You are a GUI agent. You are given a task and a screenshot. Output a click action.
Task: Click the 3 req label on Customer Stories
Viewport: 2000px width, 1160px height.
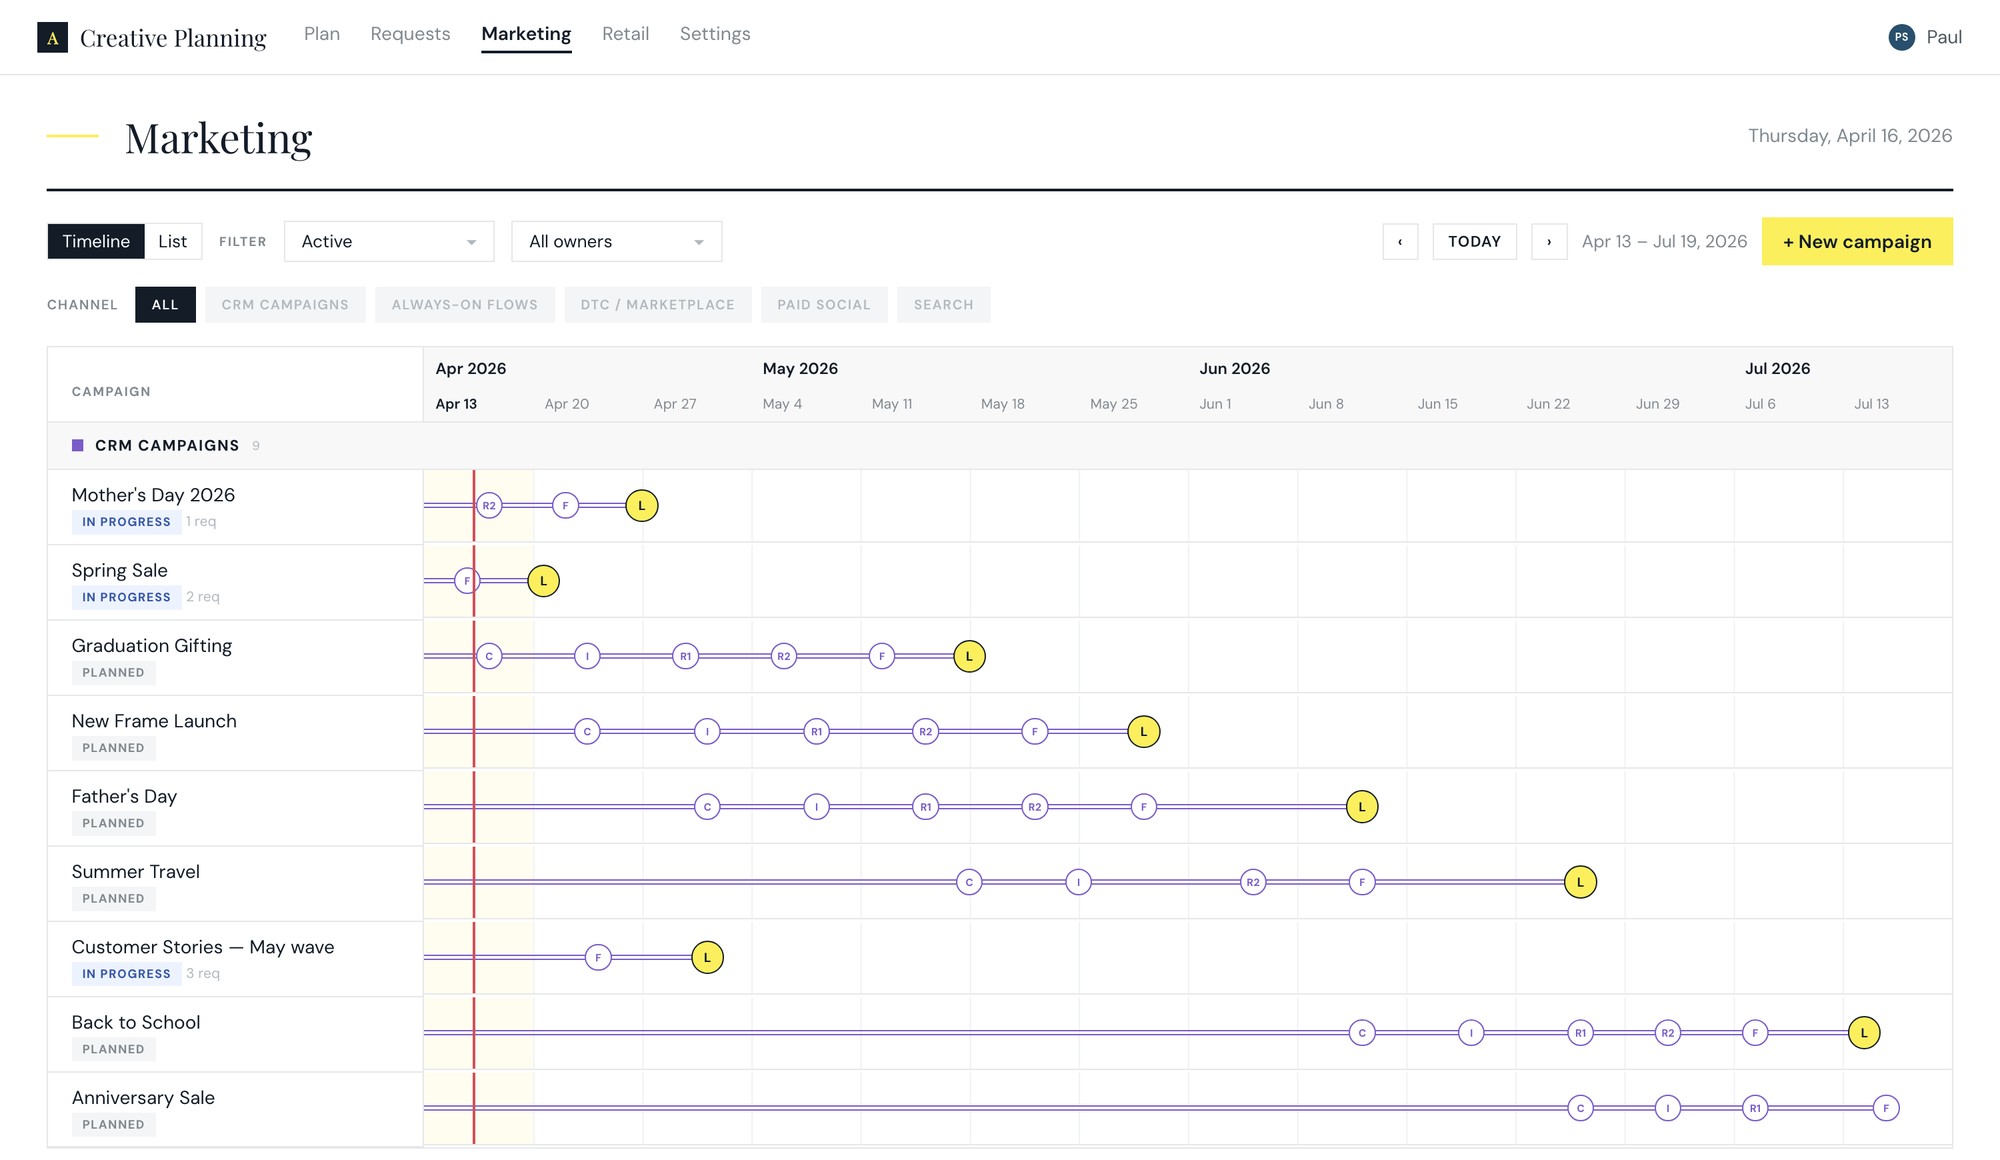point(203,974)
